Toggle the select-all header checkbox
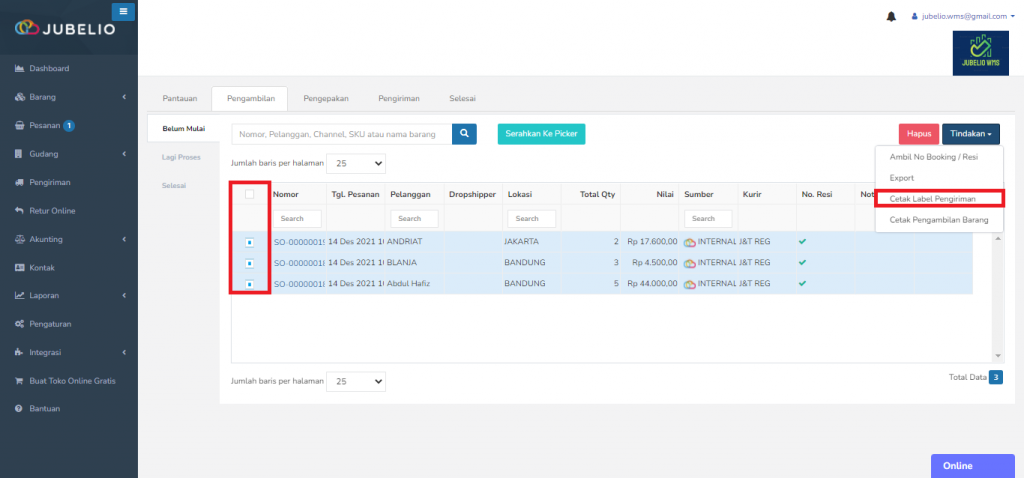 pyautogui.click(x=249, y=194)
